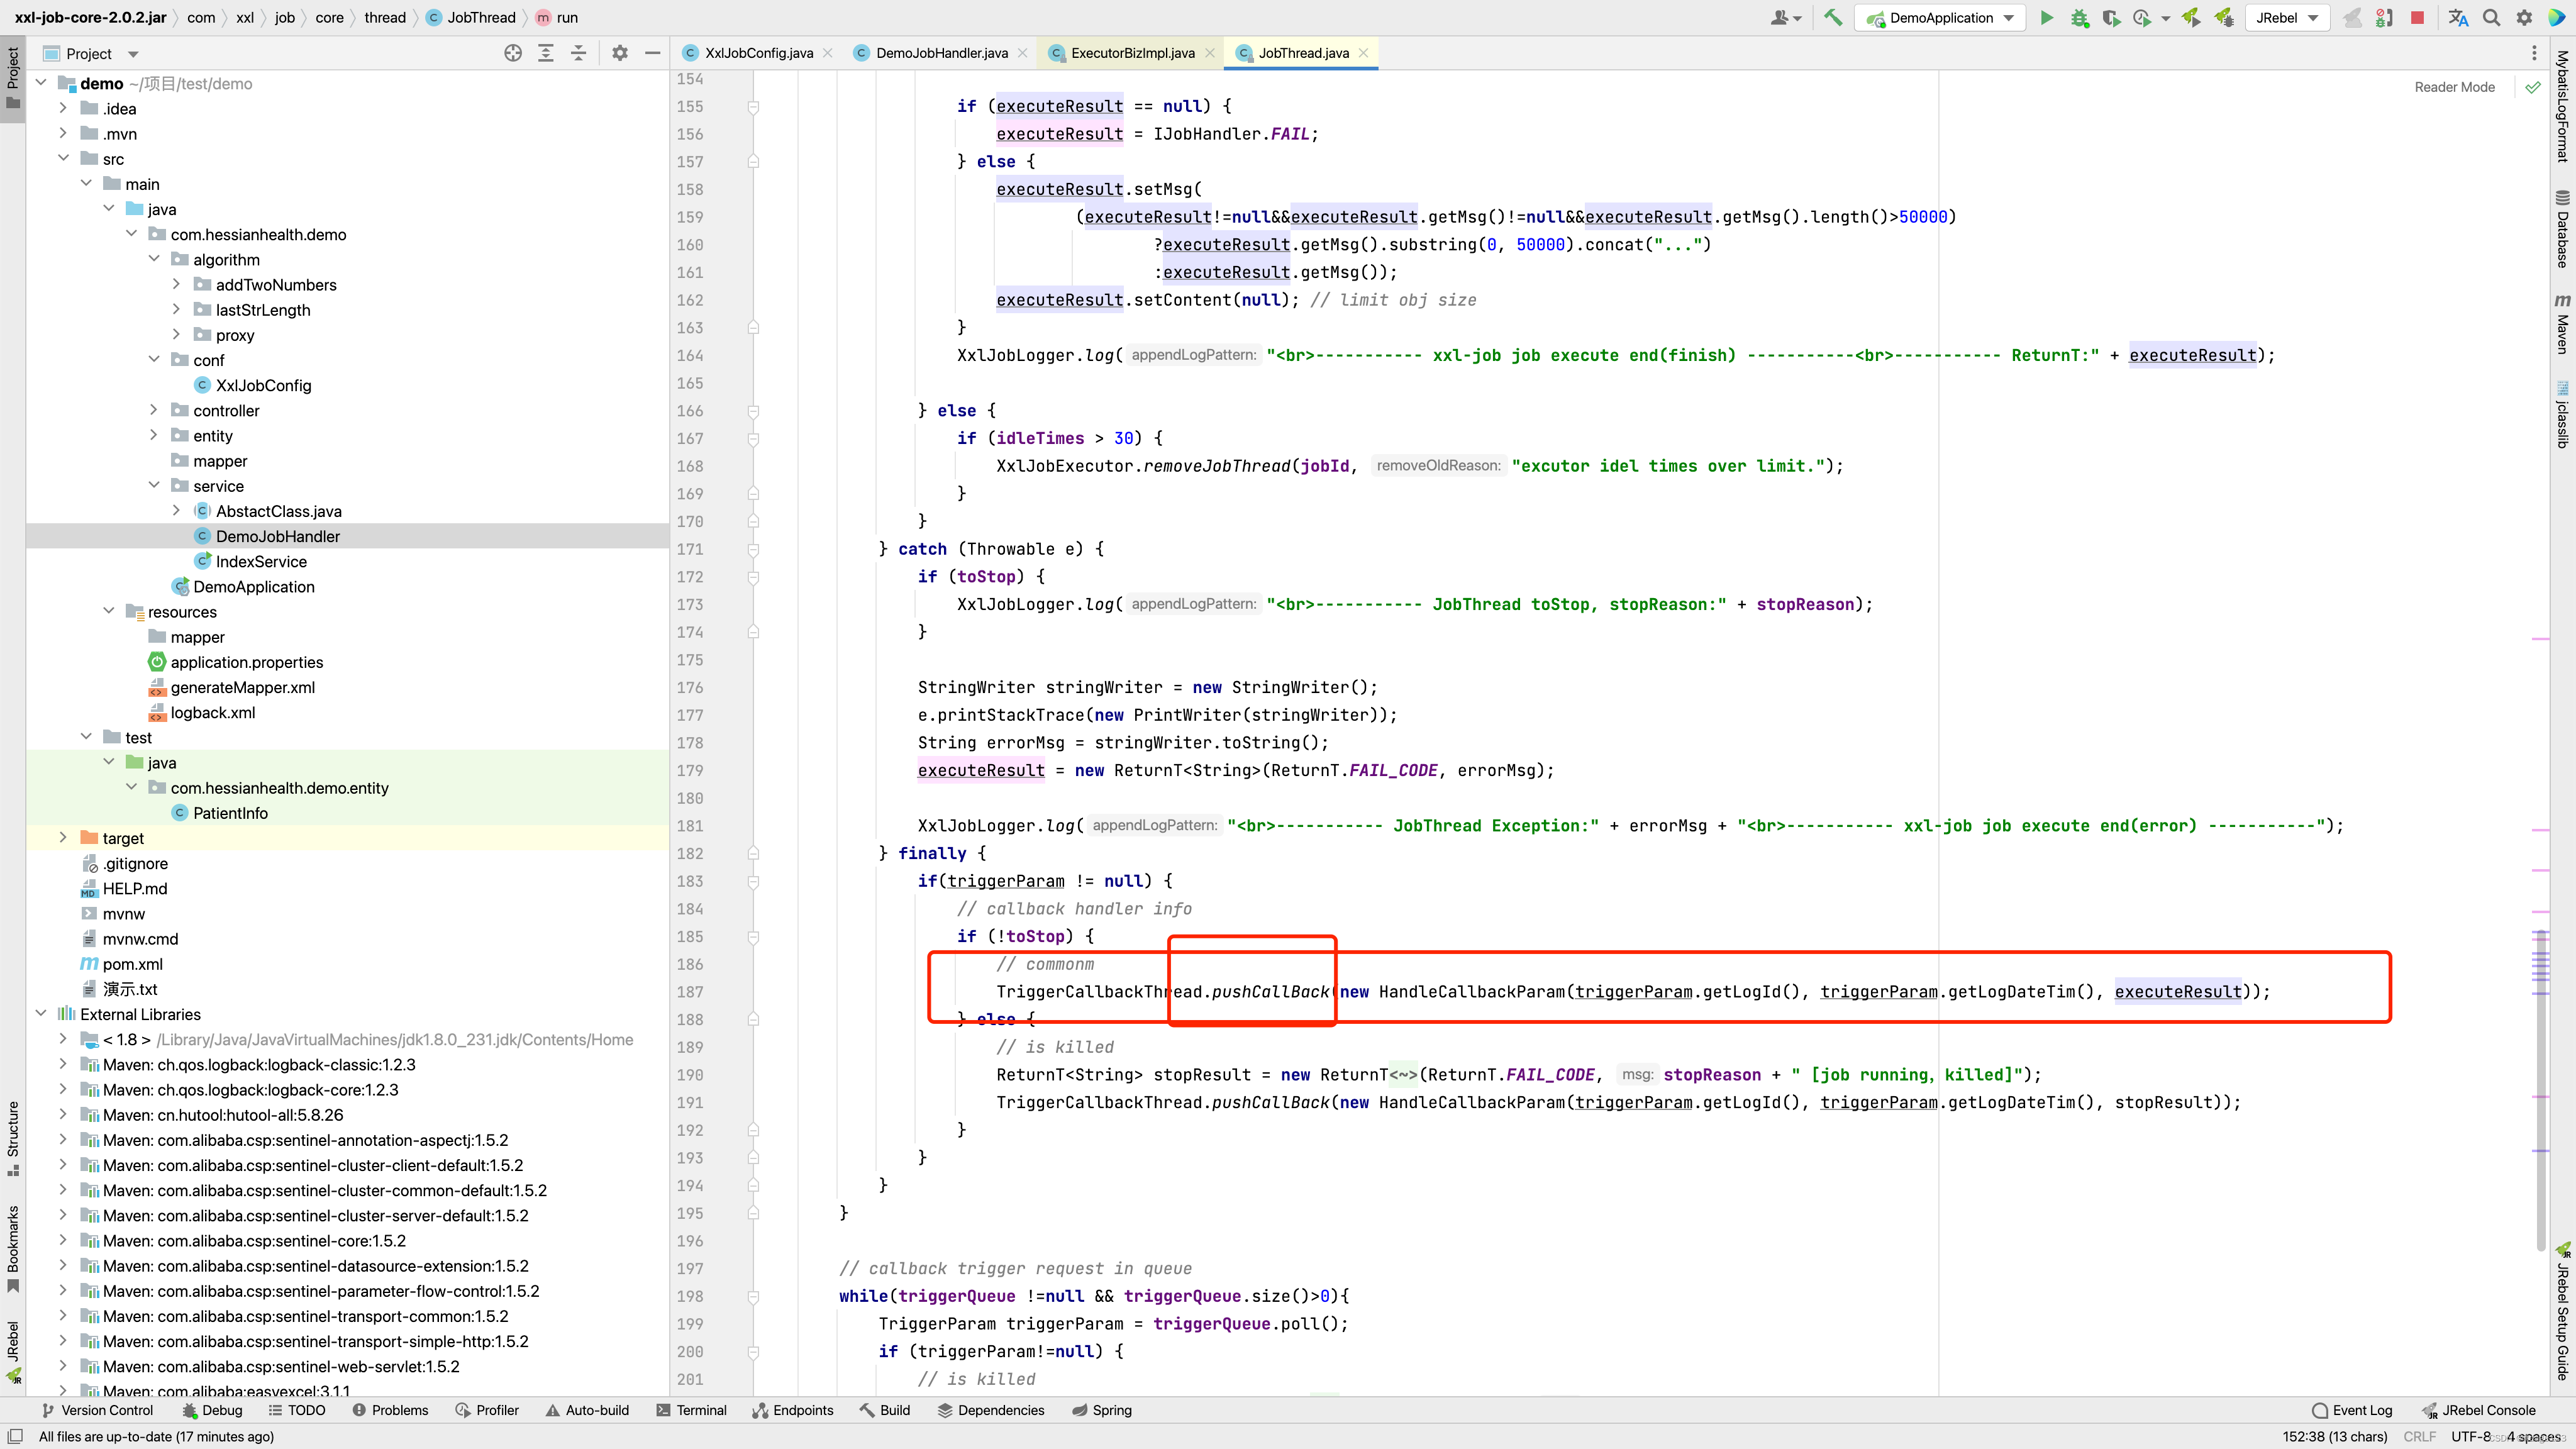Open JRebel Setup Guide panel
Screen dimensions: 2576x1449
click(x=2562, y=1312)
